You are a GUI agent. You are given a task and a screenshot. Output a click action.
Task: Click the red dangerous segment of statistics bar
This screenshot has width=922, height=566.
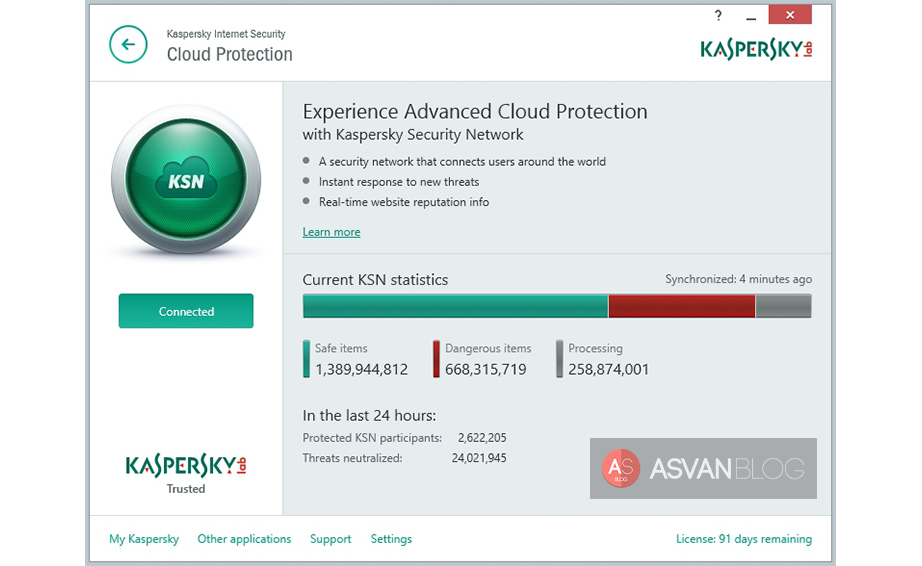point(682,306)
